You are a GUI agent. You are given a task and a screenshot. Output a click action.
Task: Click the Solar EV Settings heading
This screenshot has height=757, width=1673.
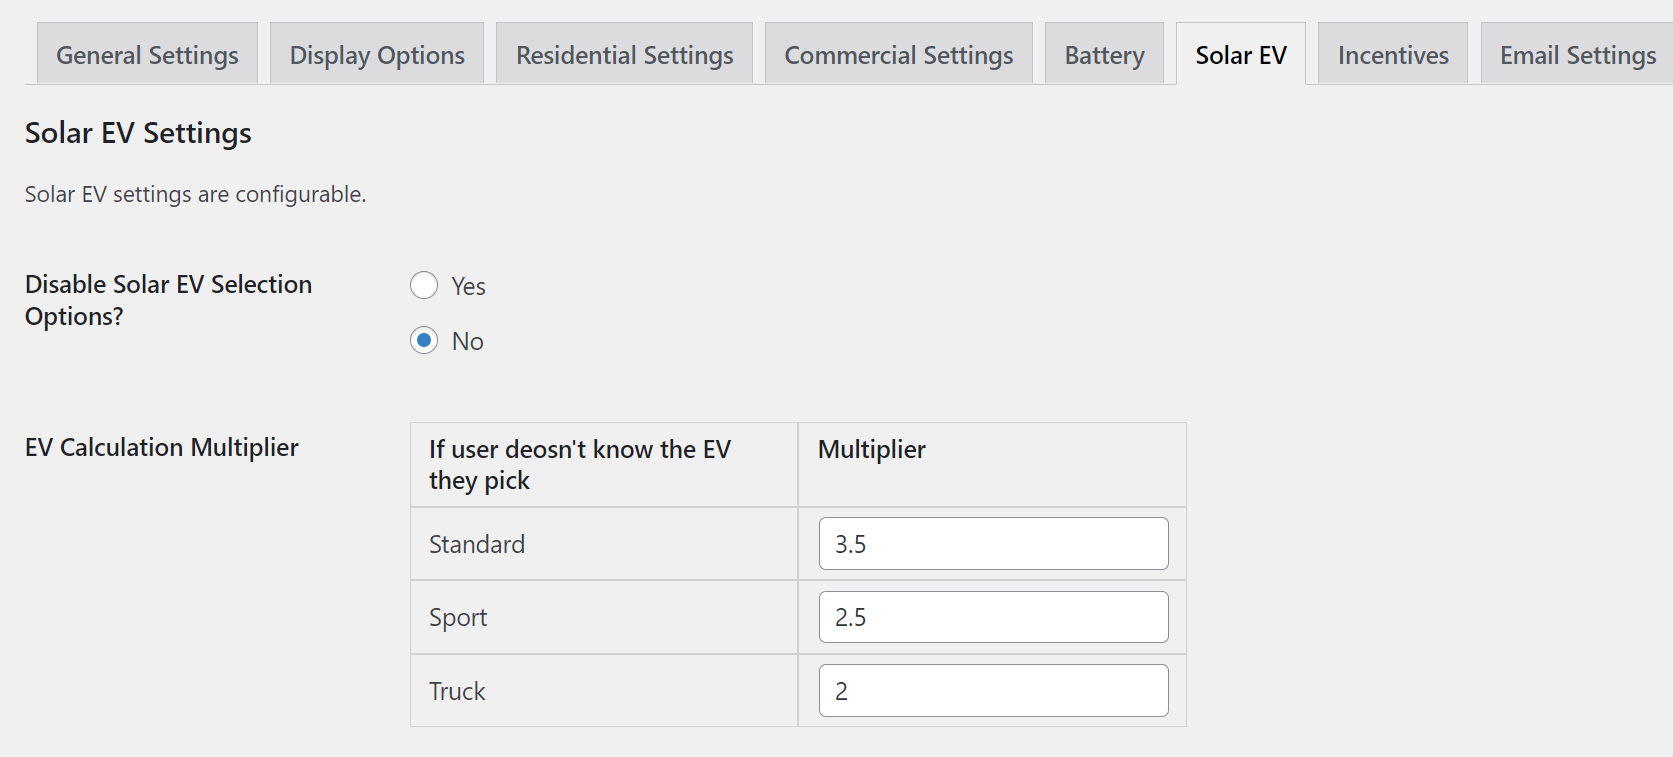click(x=138, y=133)
